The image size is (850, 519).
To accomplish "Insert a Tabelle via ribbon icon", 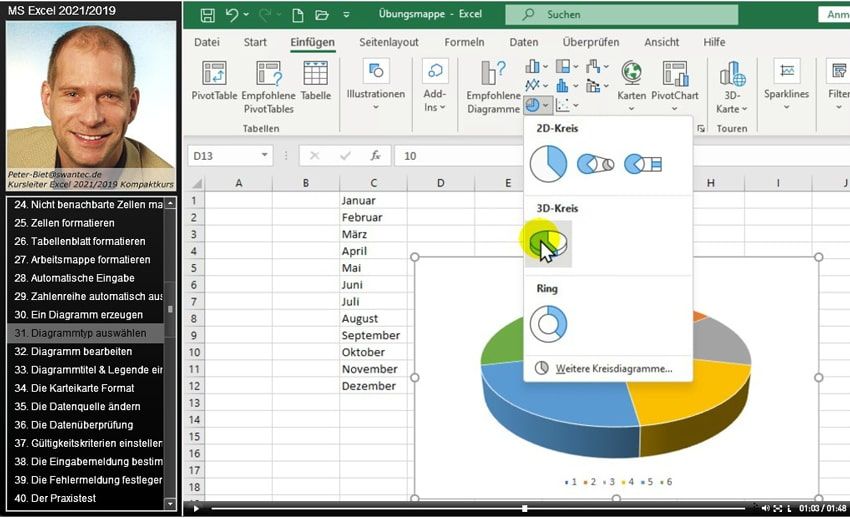I will (315, 74).
